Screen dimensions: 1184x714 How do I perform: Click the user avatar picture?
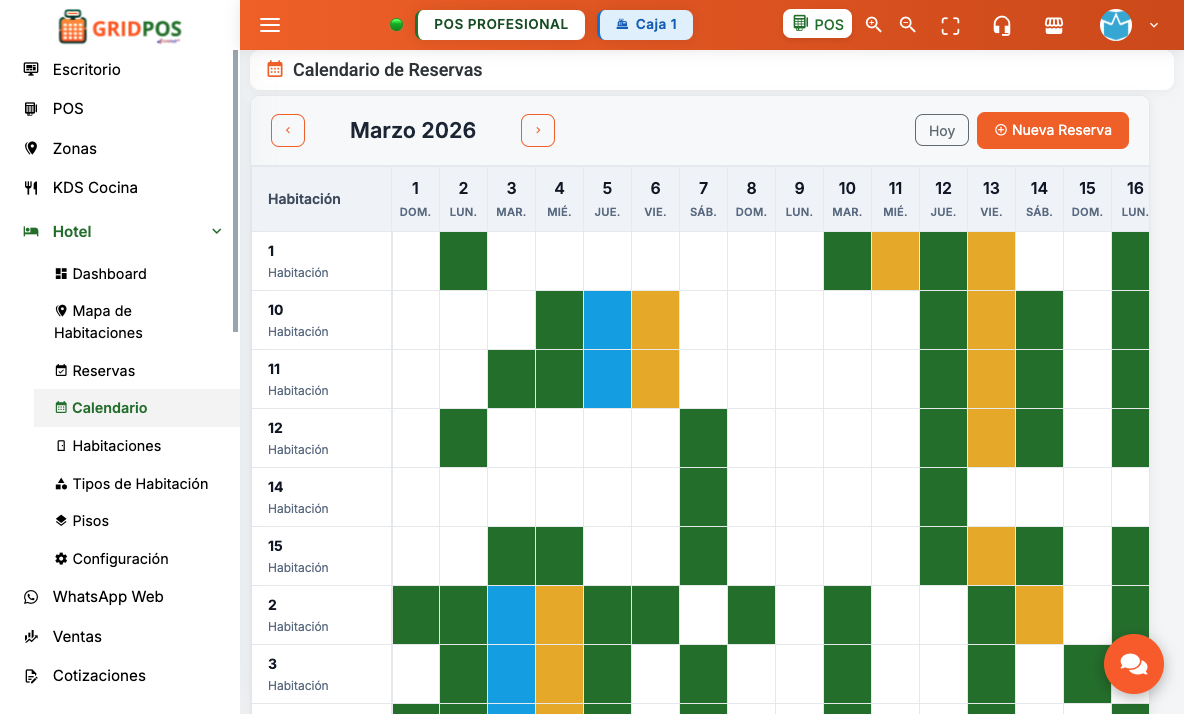coord(1116,25)
